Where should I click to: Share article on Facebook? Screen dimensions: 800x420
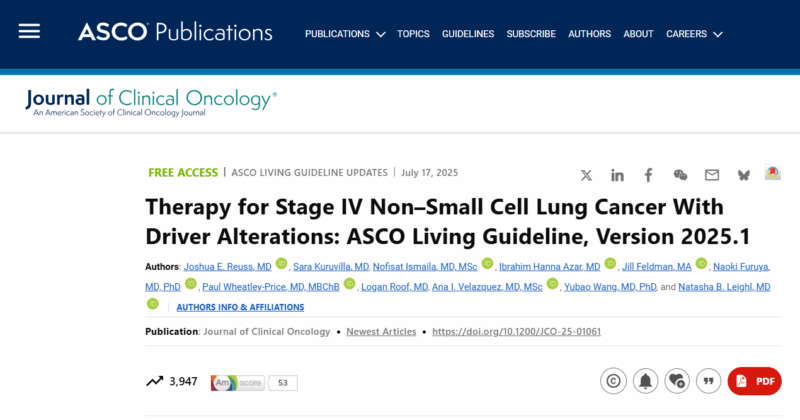[x=648, y=176]
